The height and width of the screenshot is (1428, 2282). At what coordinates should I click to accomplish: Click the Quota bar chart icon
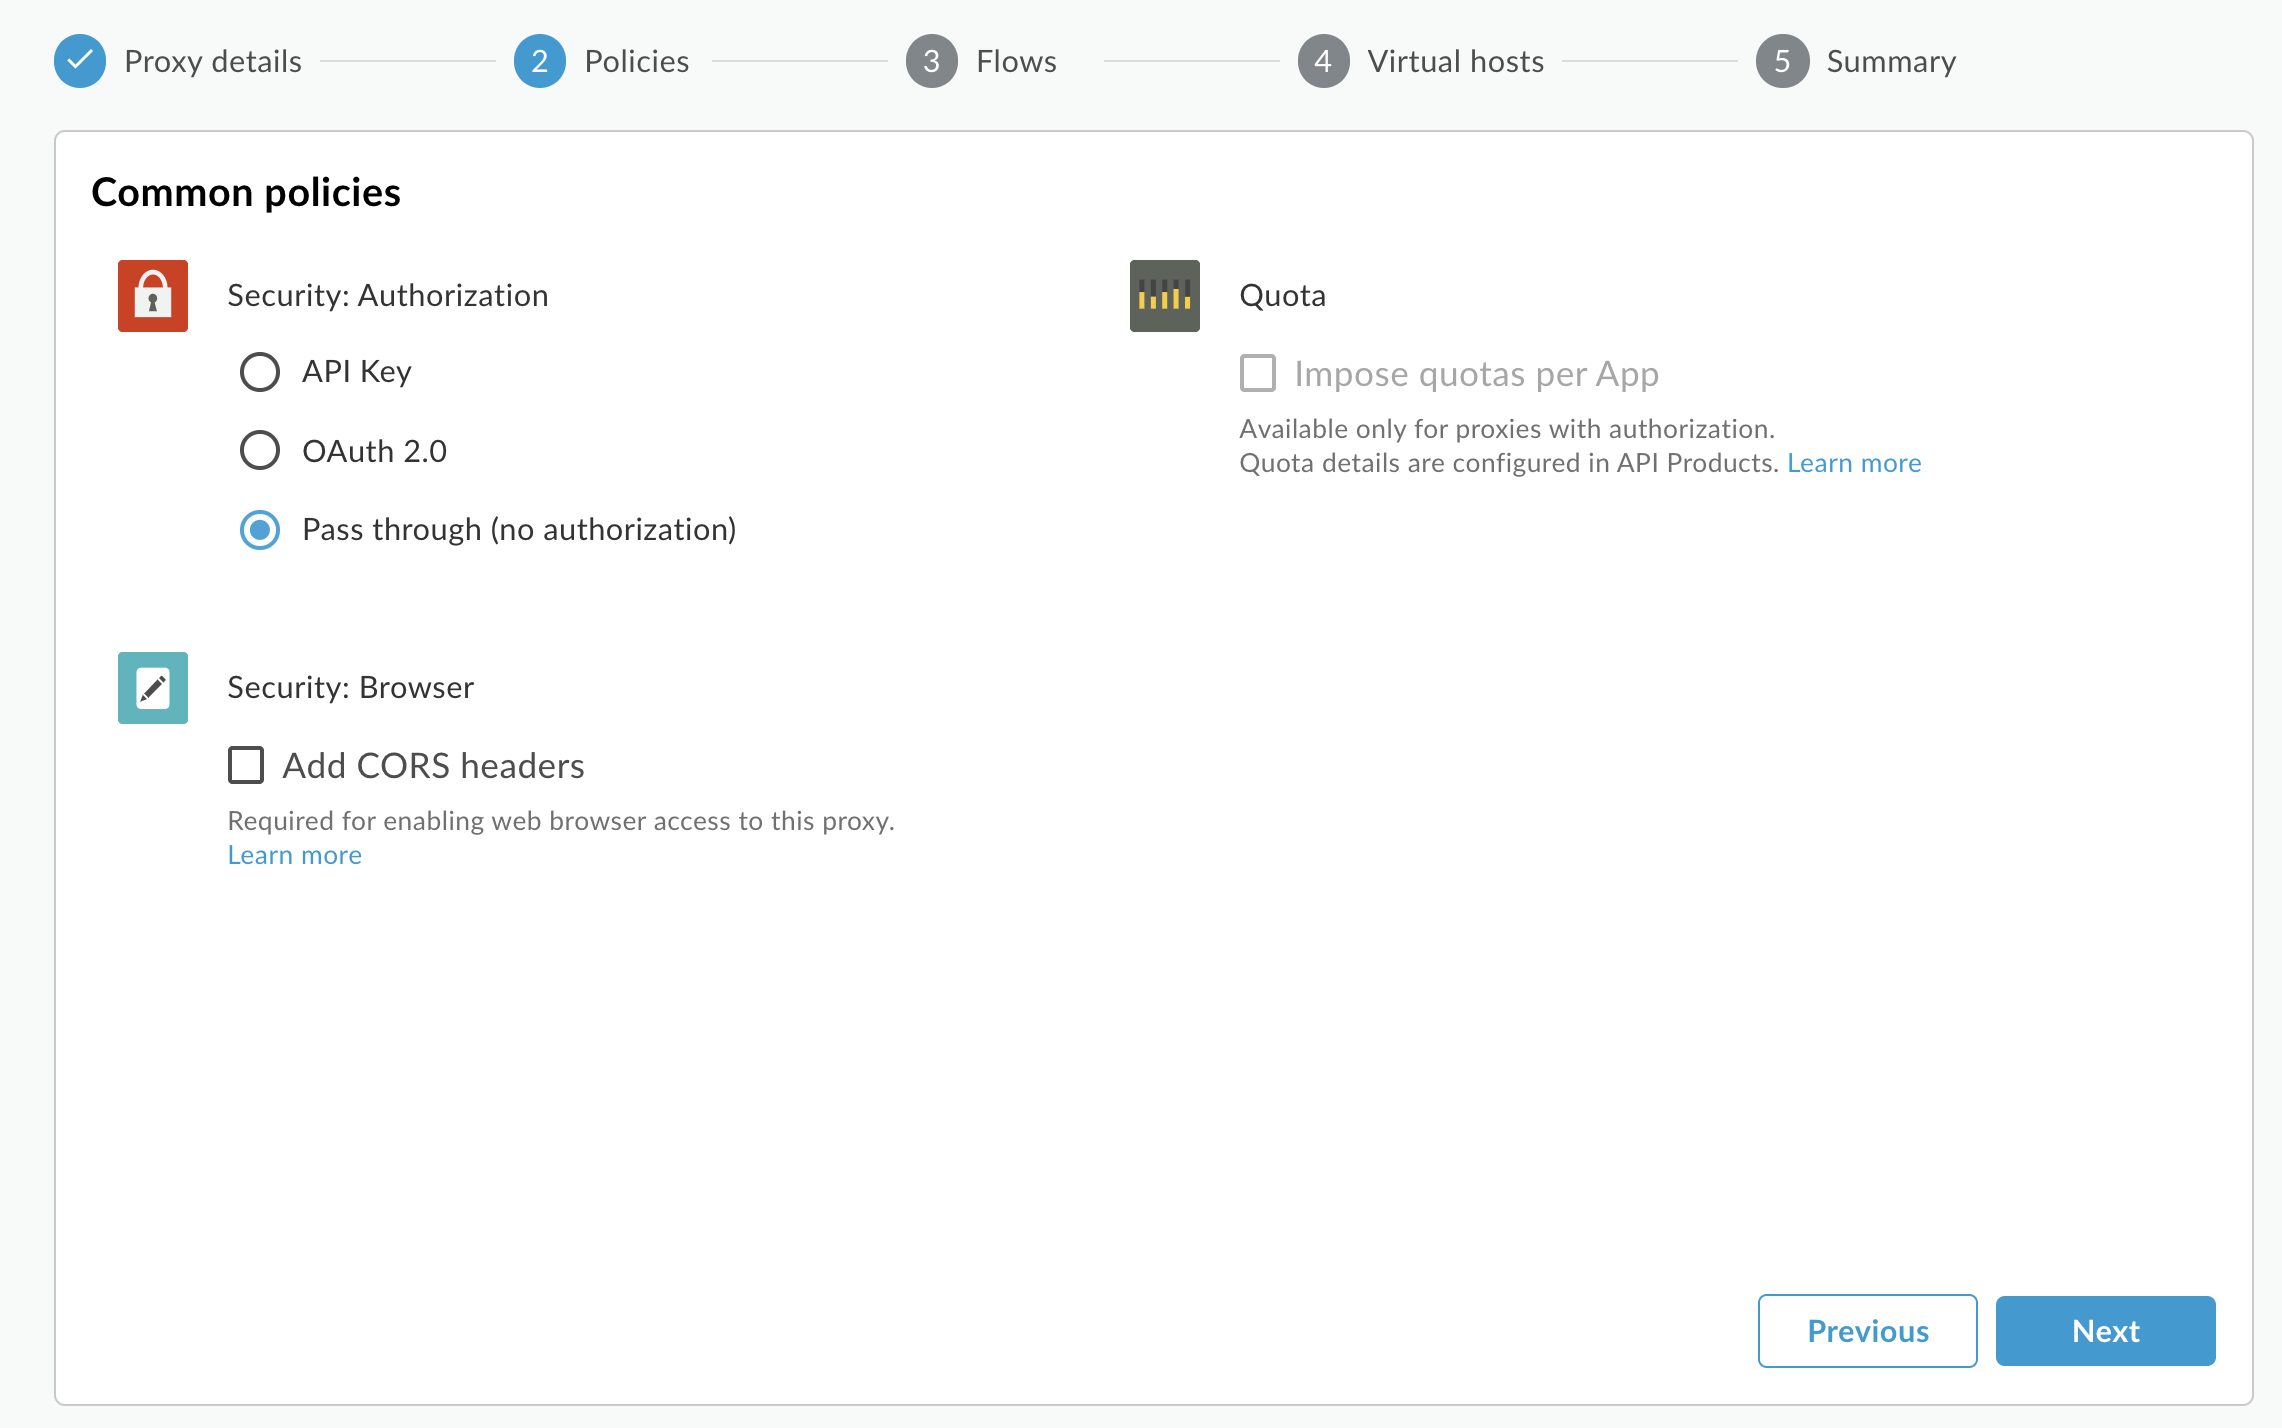coord(1163,294)
